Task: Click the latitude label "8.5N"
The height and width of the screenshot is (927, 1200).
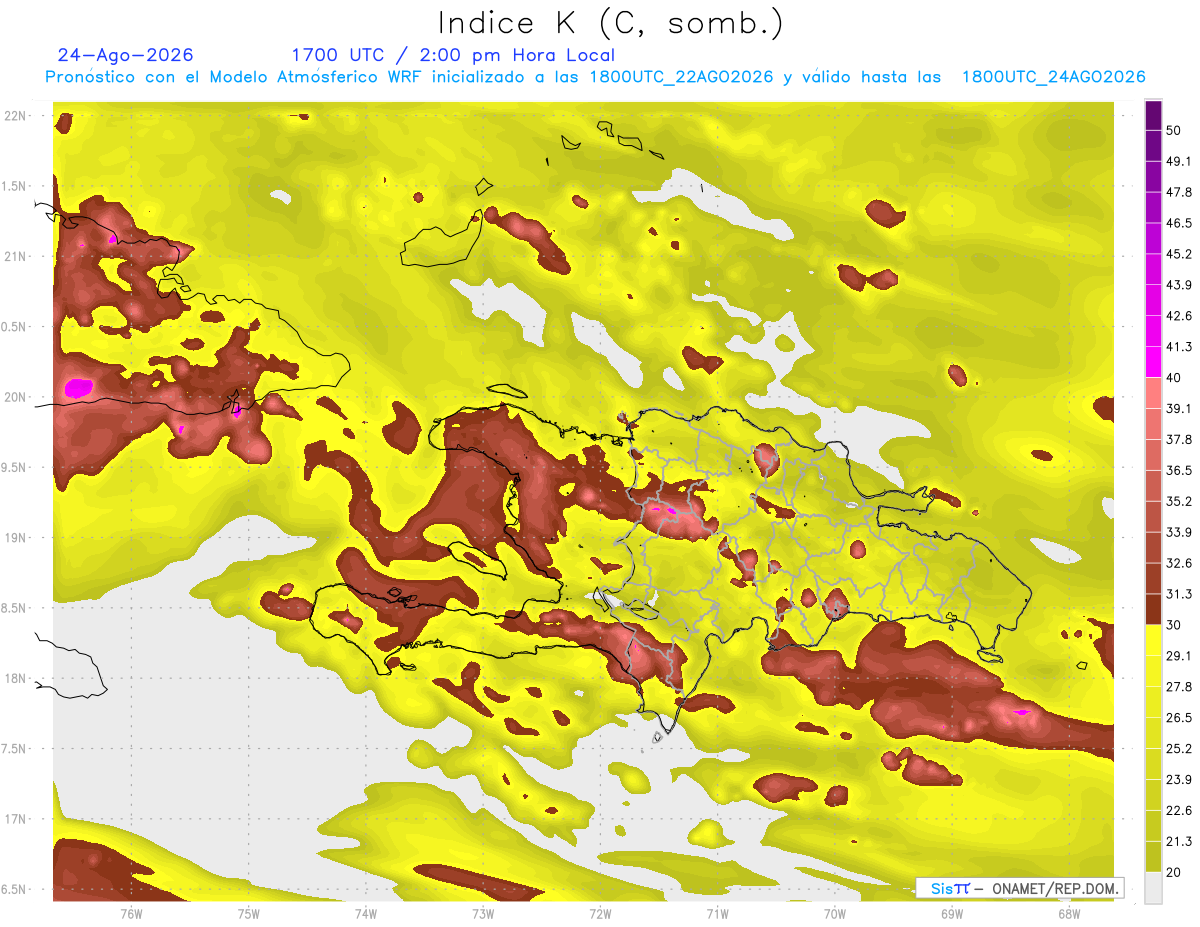Action: point(15,608)
